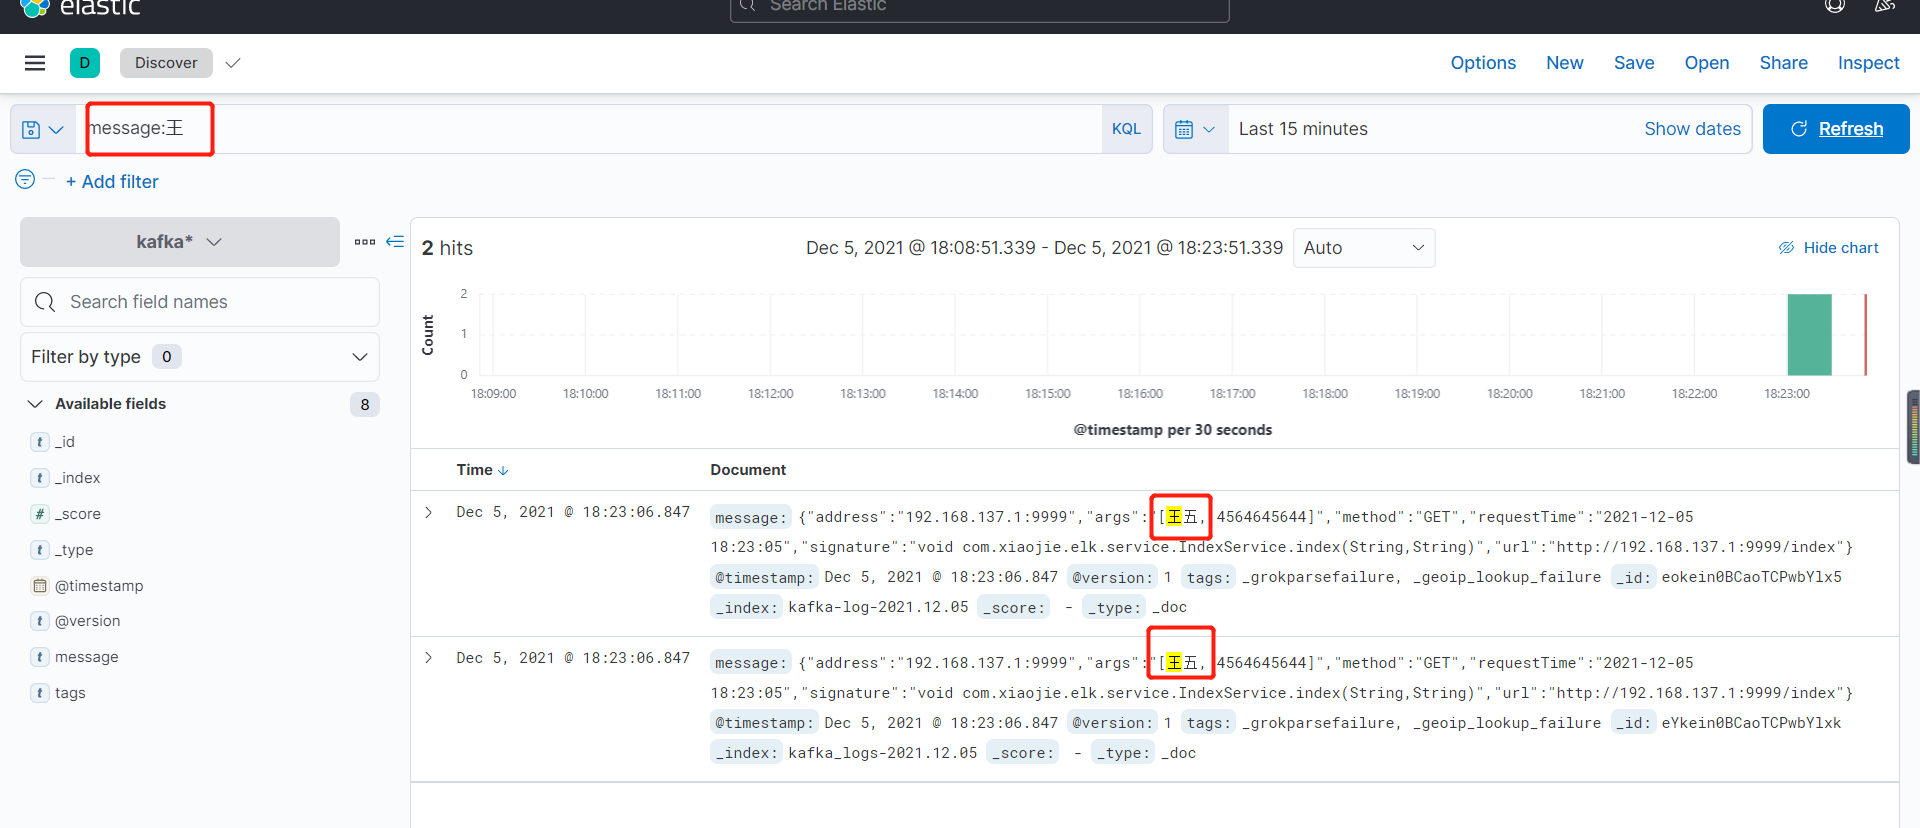The image size is (1920, 828).
Task: Click Open in the top menu
Action: (x=1707, y=63)
